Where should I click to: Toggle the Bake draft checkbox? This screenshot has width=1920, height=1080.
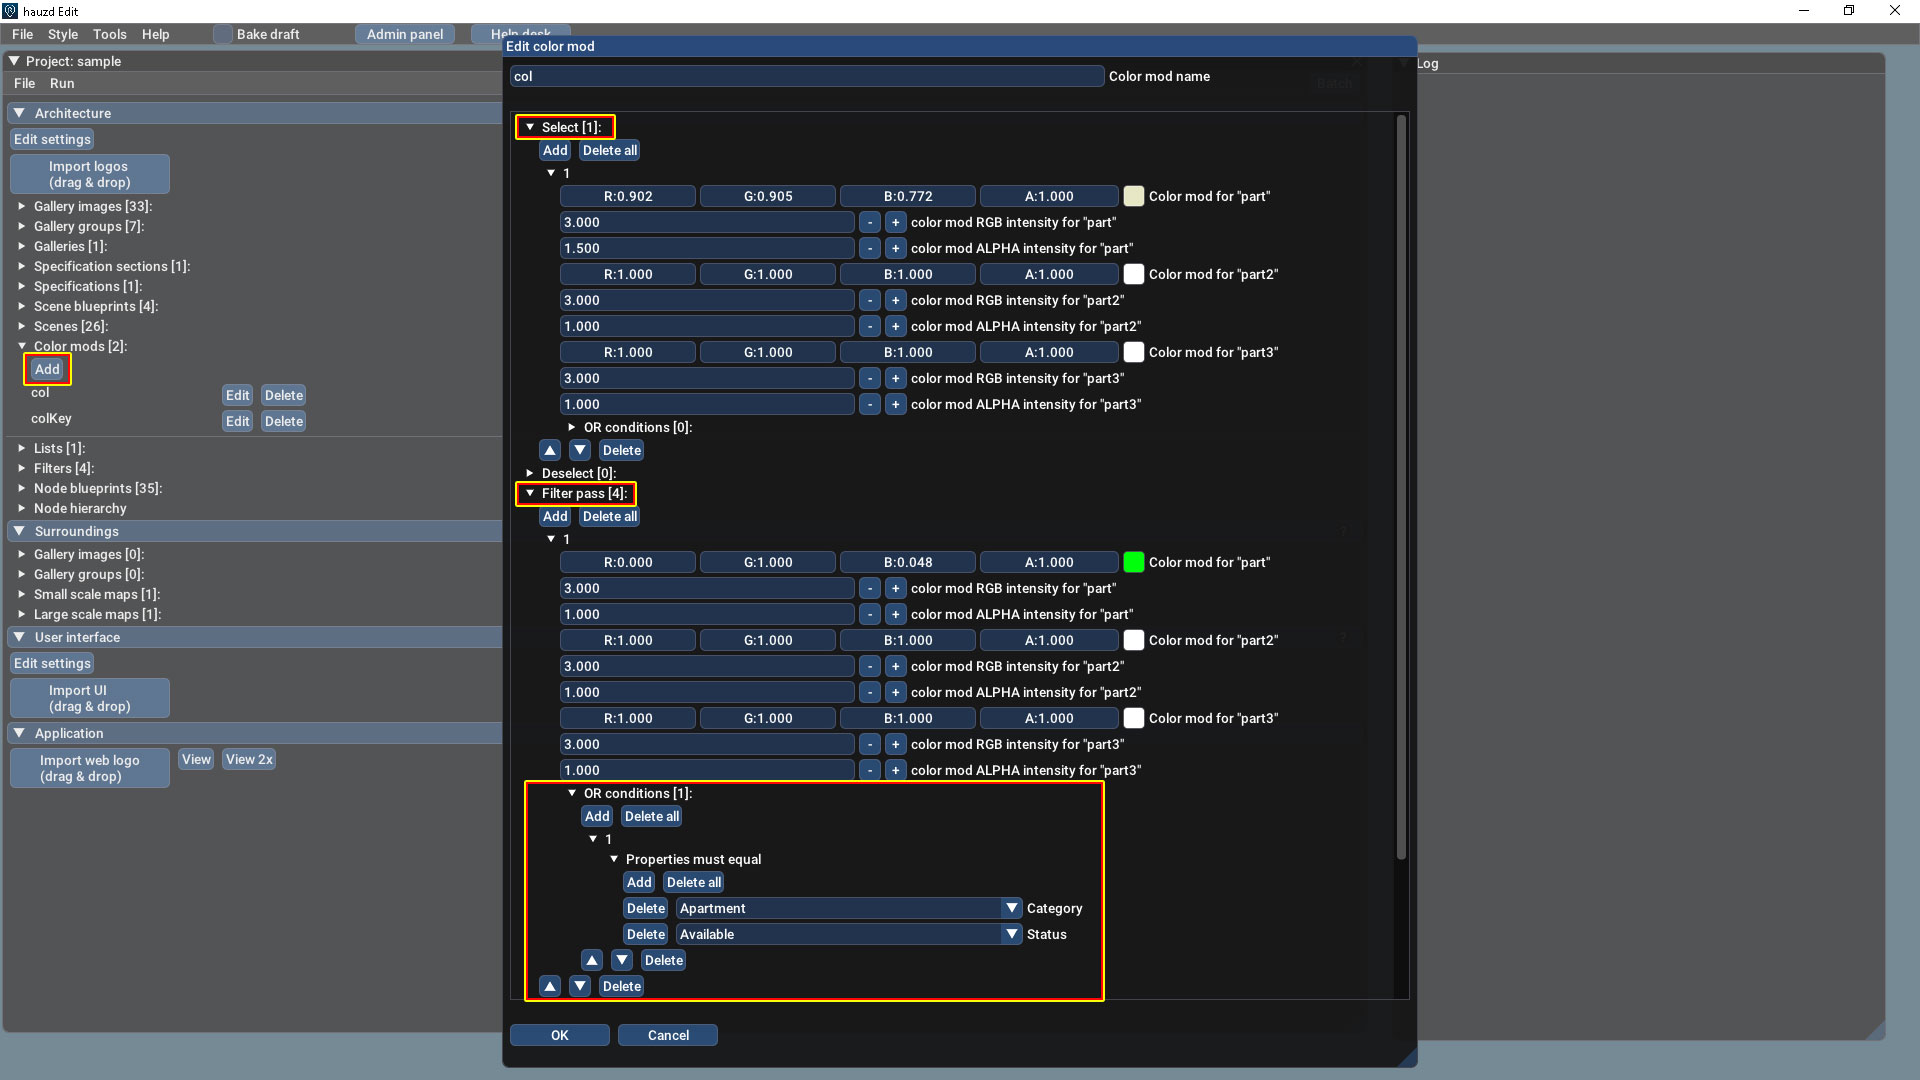222,34
